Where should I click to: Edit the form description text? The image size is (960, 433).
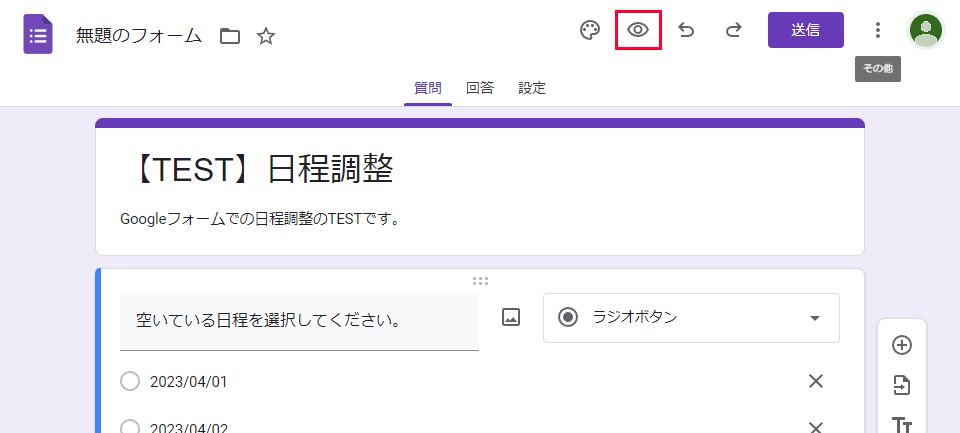click(260, 219)
